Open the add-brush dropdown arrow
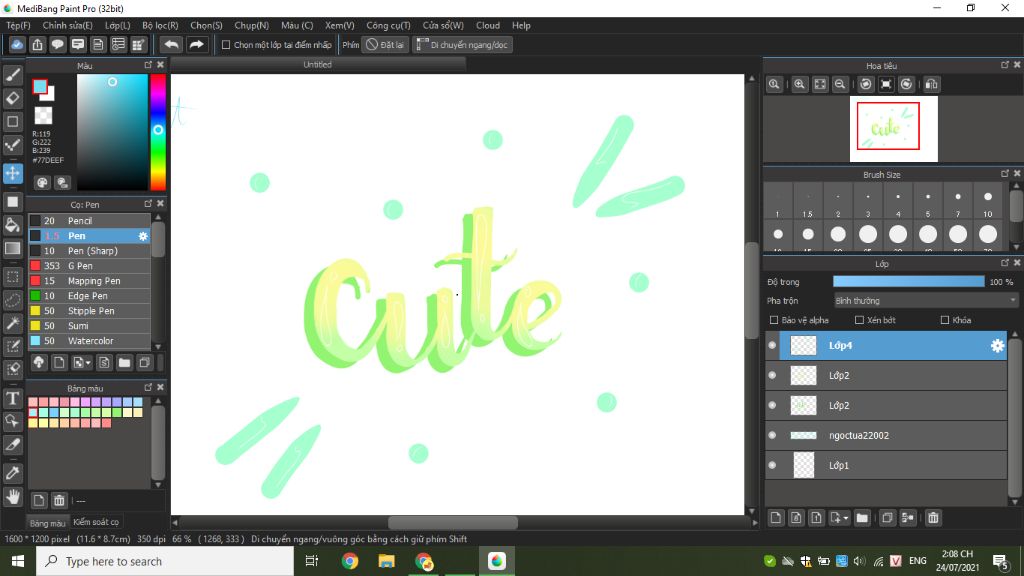The height and width of the screenshot is (576, 1024). pyautogui.click(x=88, y=362)
